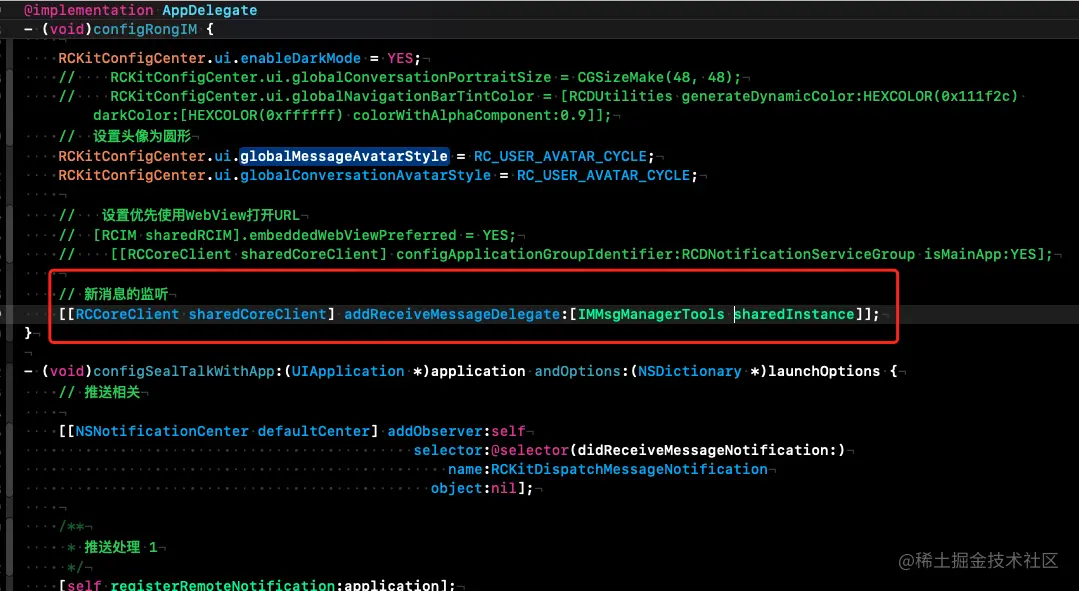This screenshot has height=591, width=1079.
Task: Click sharedCoreClient in addReceiveMessageDelegate line
Action: click(x=257, y=314)
